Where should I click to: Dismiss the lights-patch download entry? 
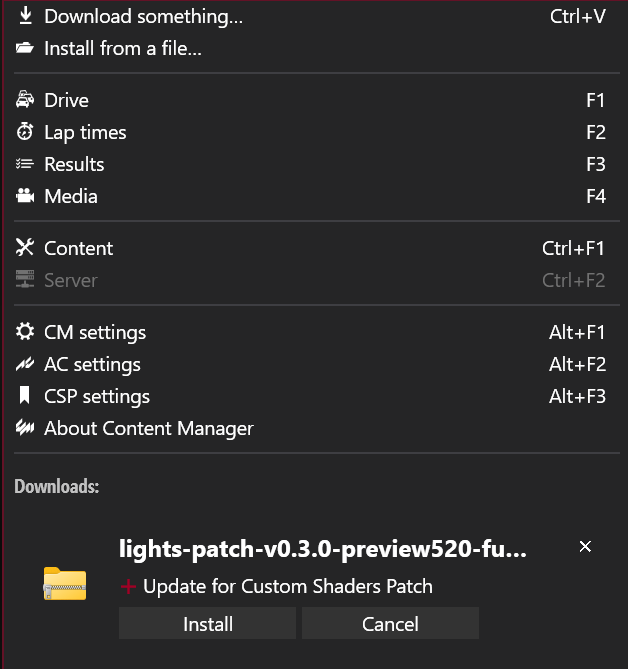pos(585,547)
